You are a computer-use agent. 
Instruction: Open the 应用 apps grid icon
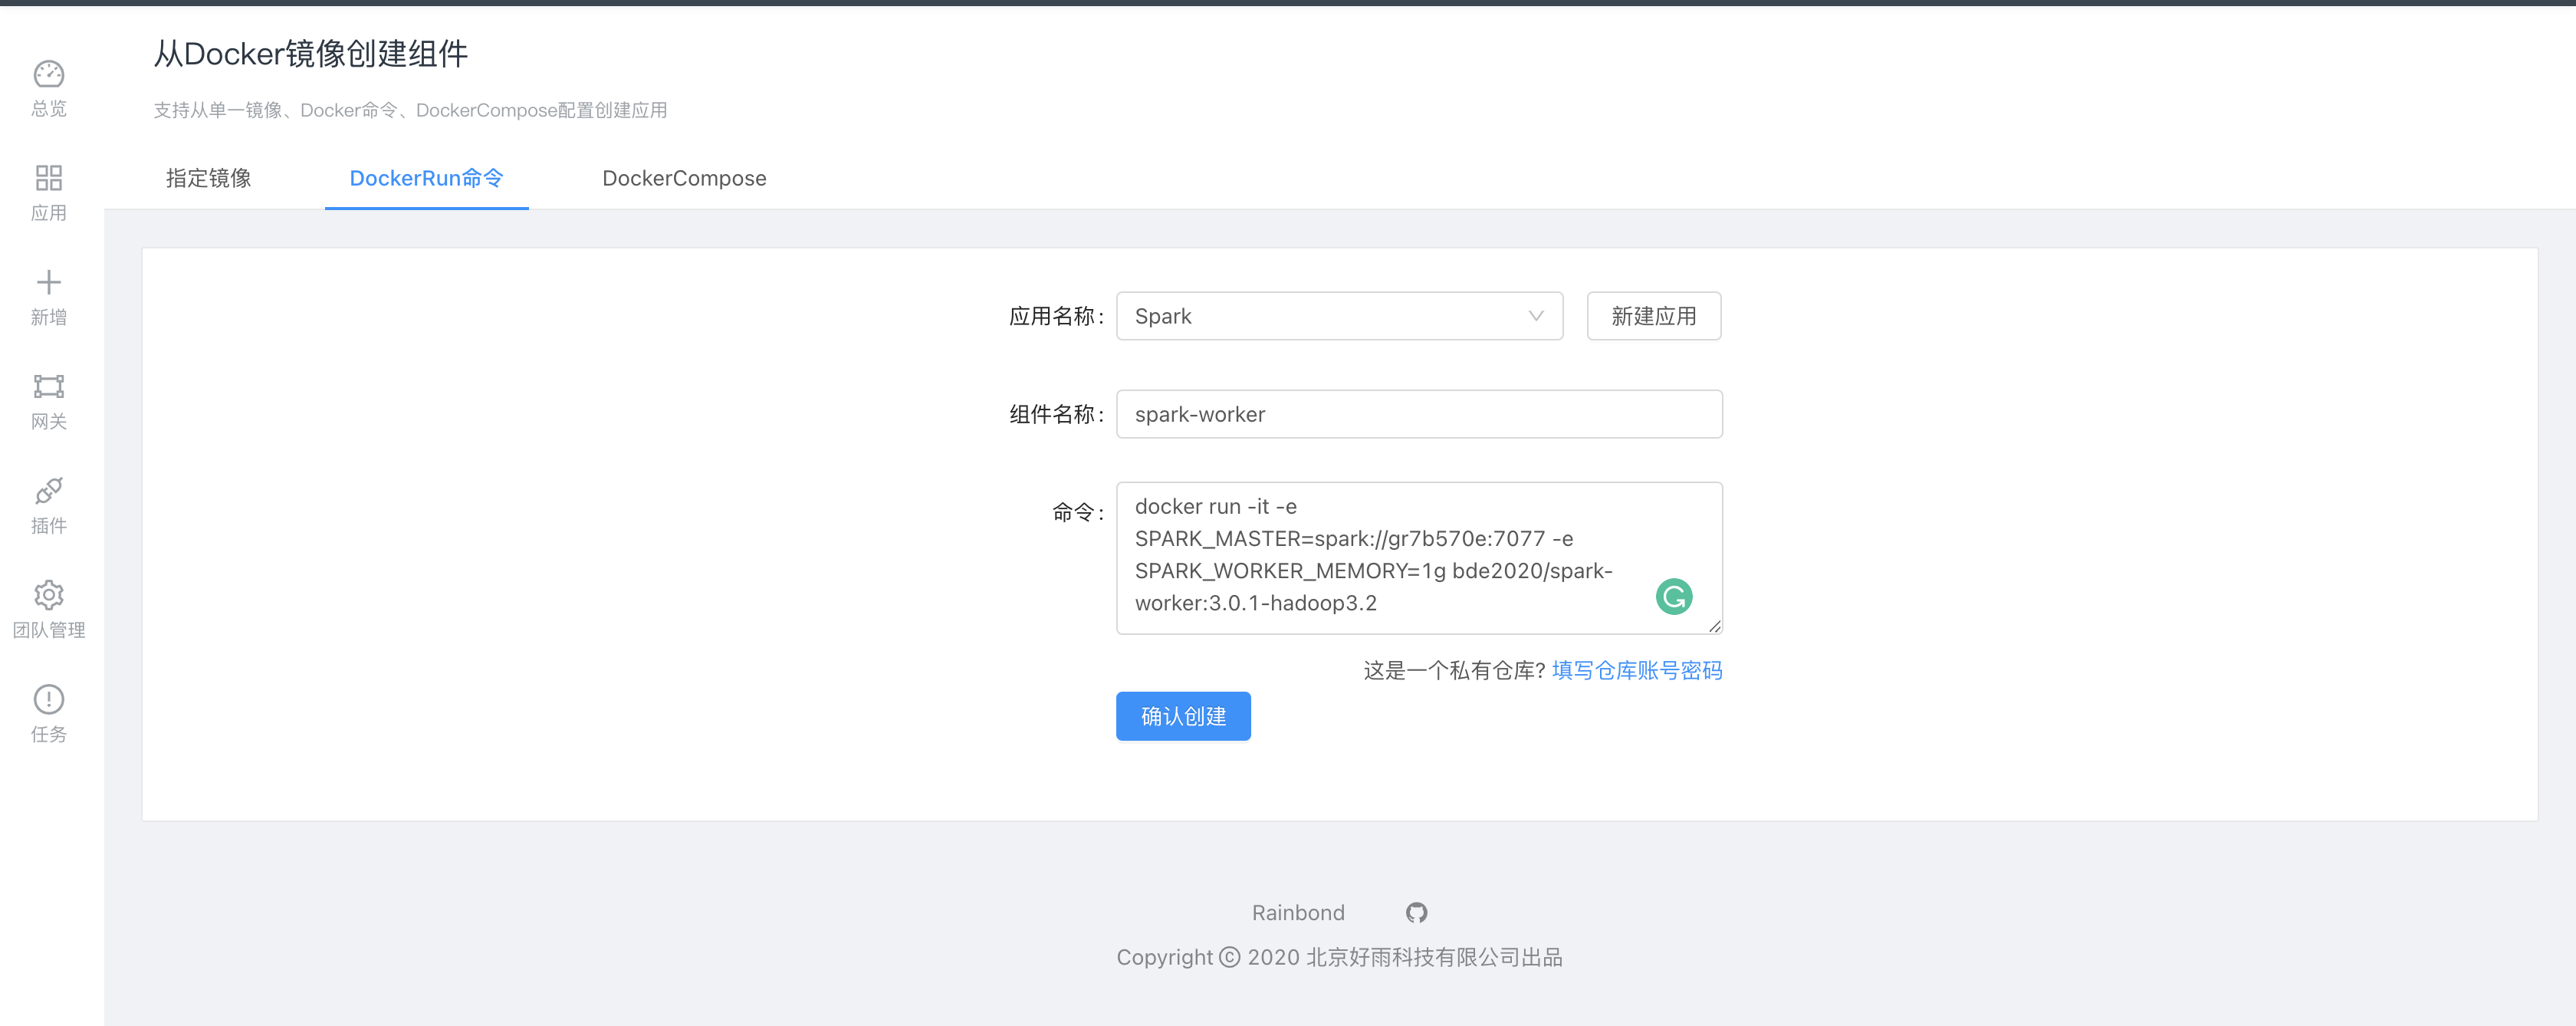tap(48, 178)
